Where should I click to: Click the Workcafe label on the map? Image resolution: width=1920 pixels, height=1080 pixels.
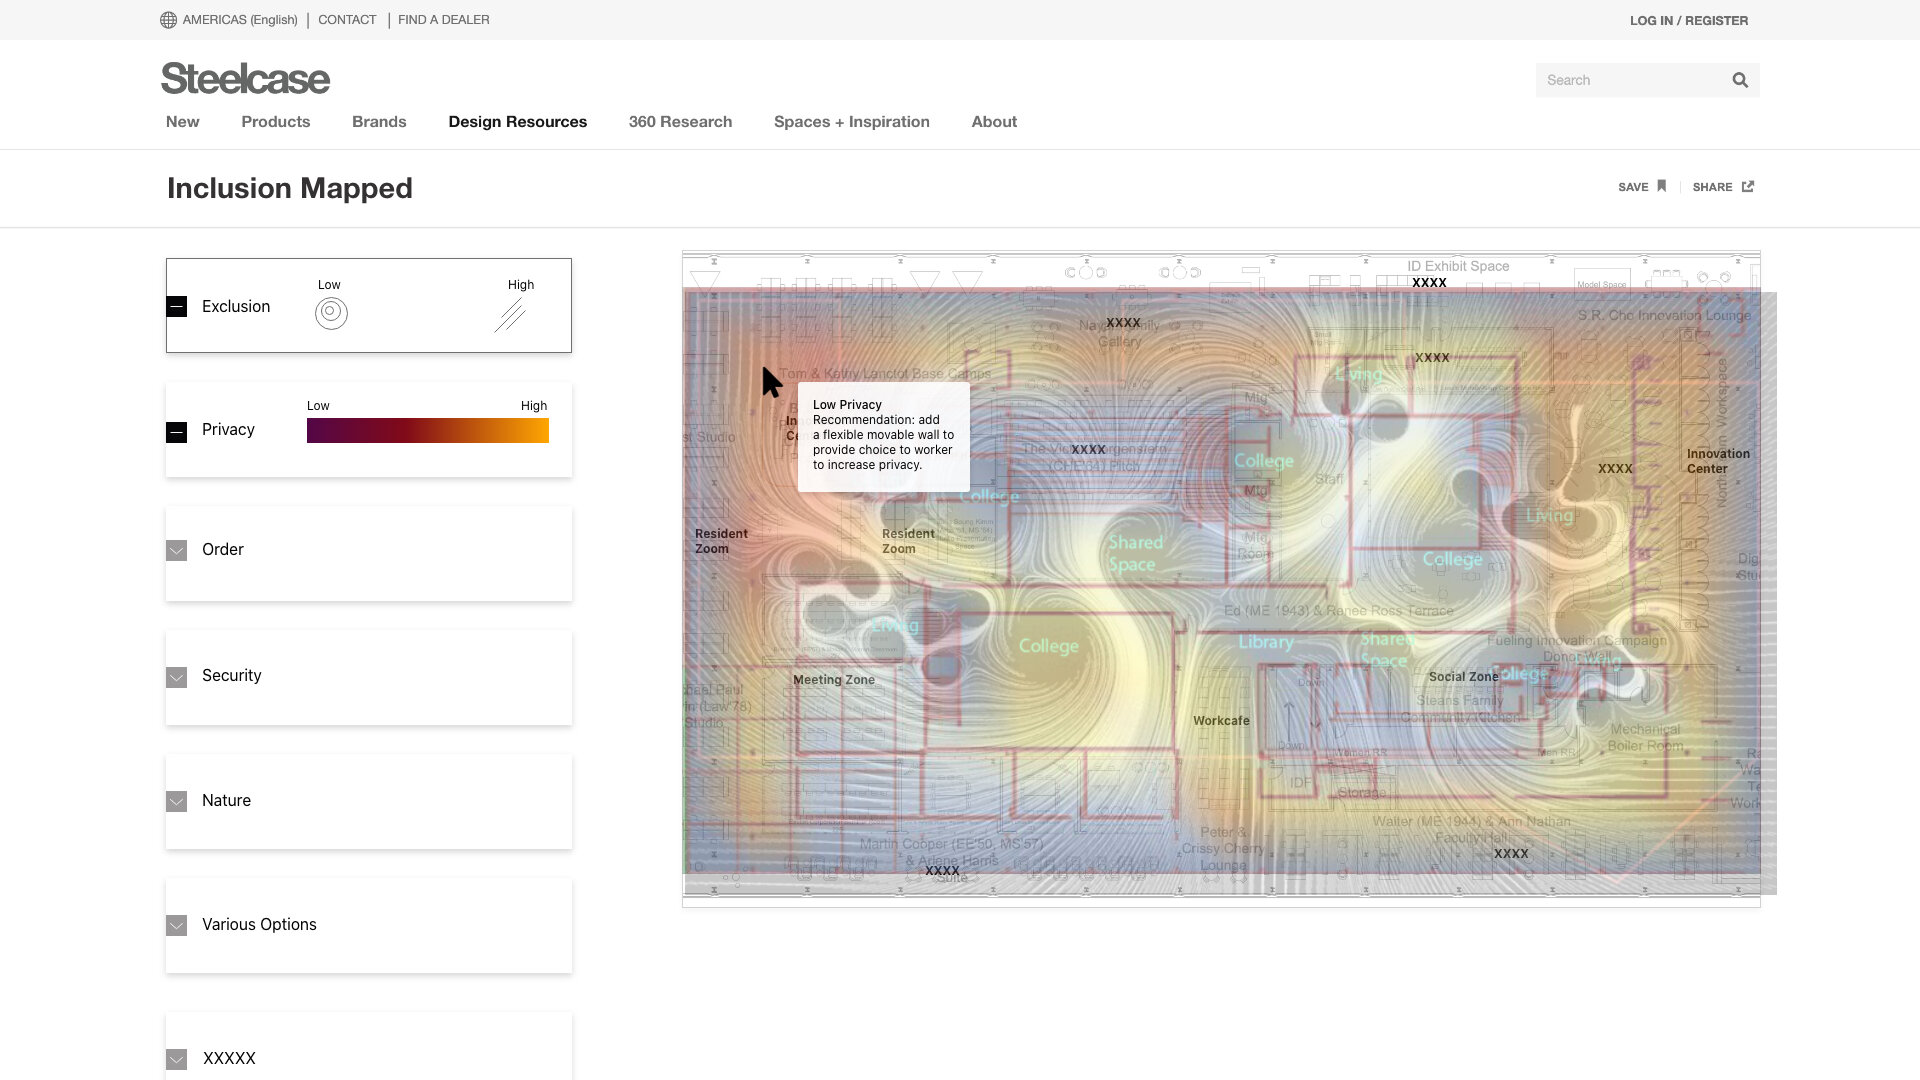[x=1221, y=721]
